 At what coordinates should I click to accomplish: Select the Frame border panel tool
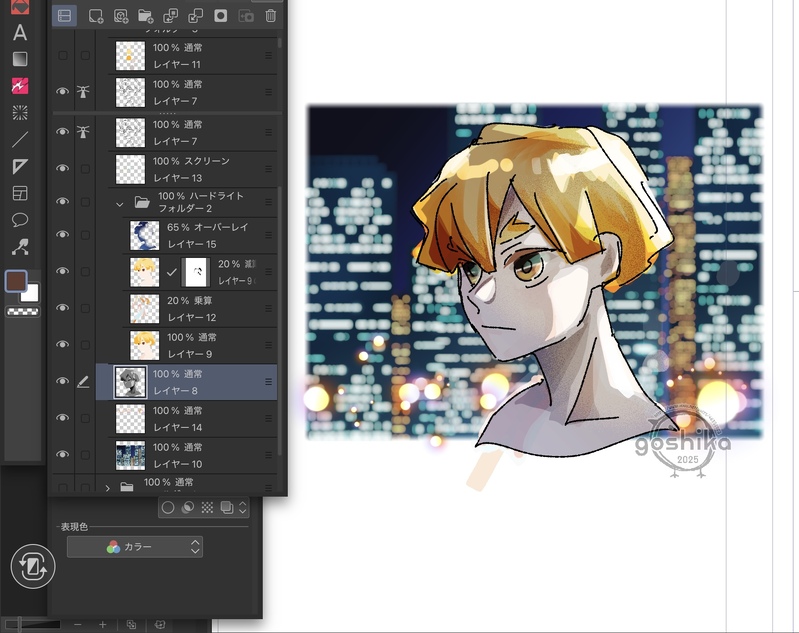pos(20,193)
